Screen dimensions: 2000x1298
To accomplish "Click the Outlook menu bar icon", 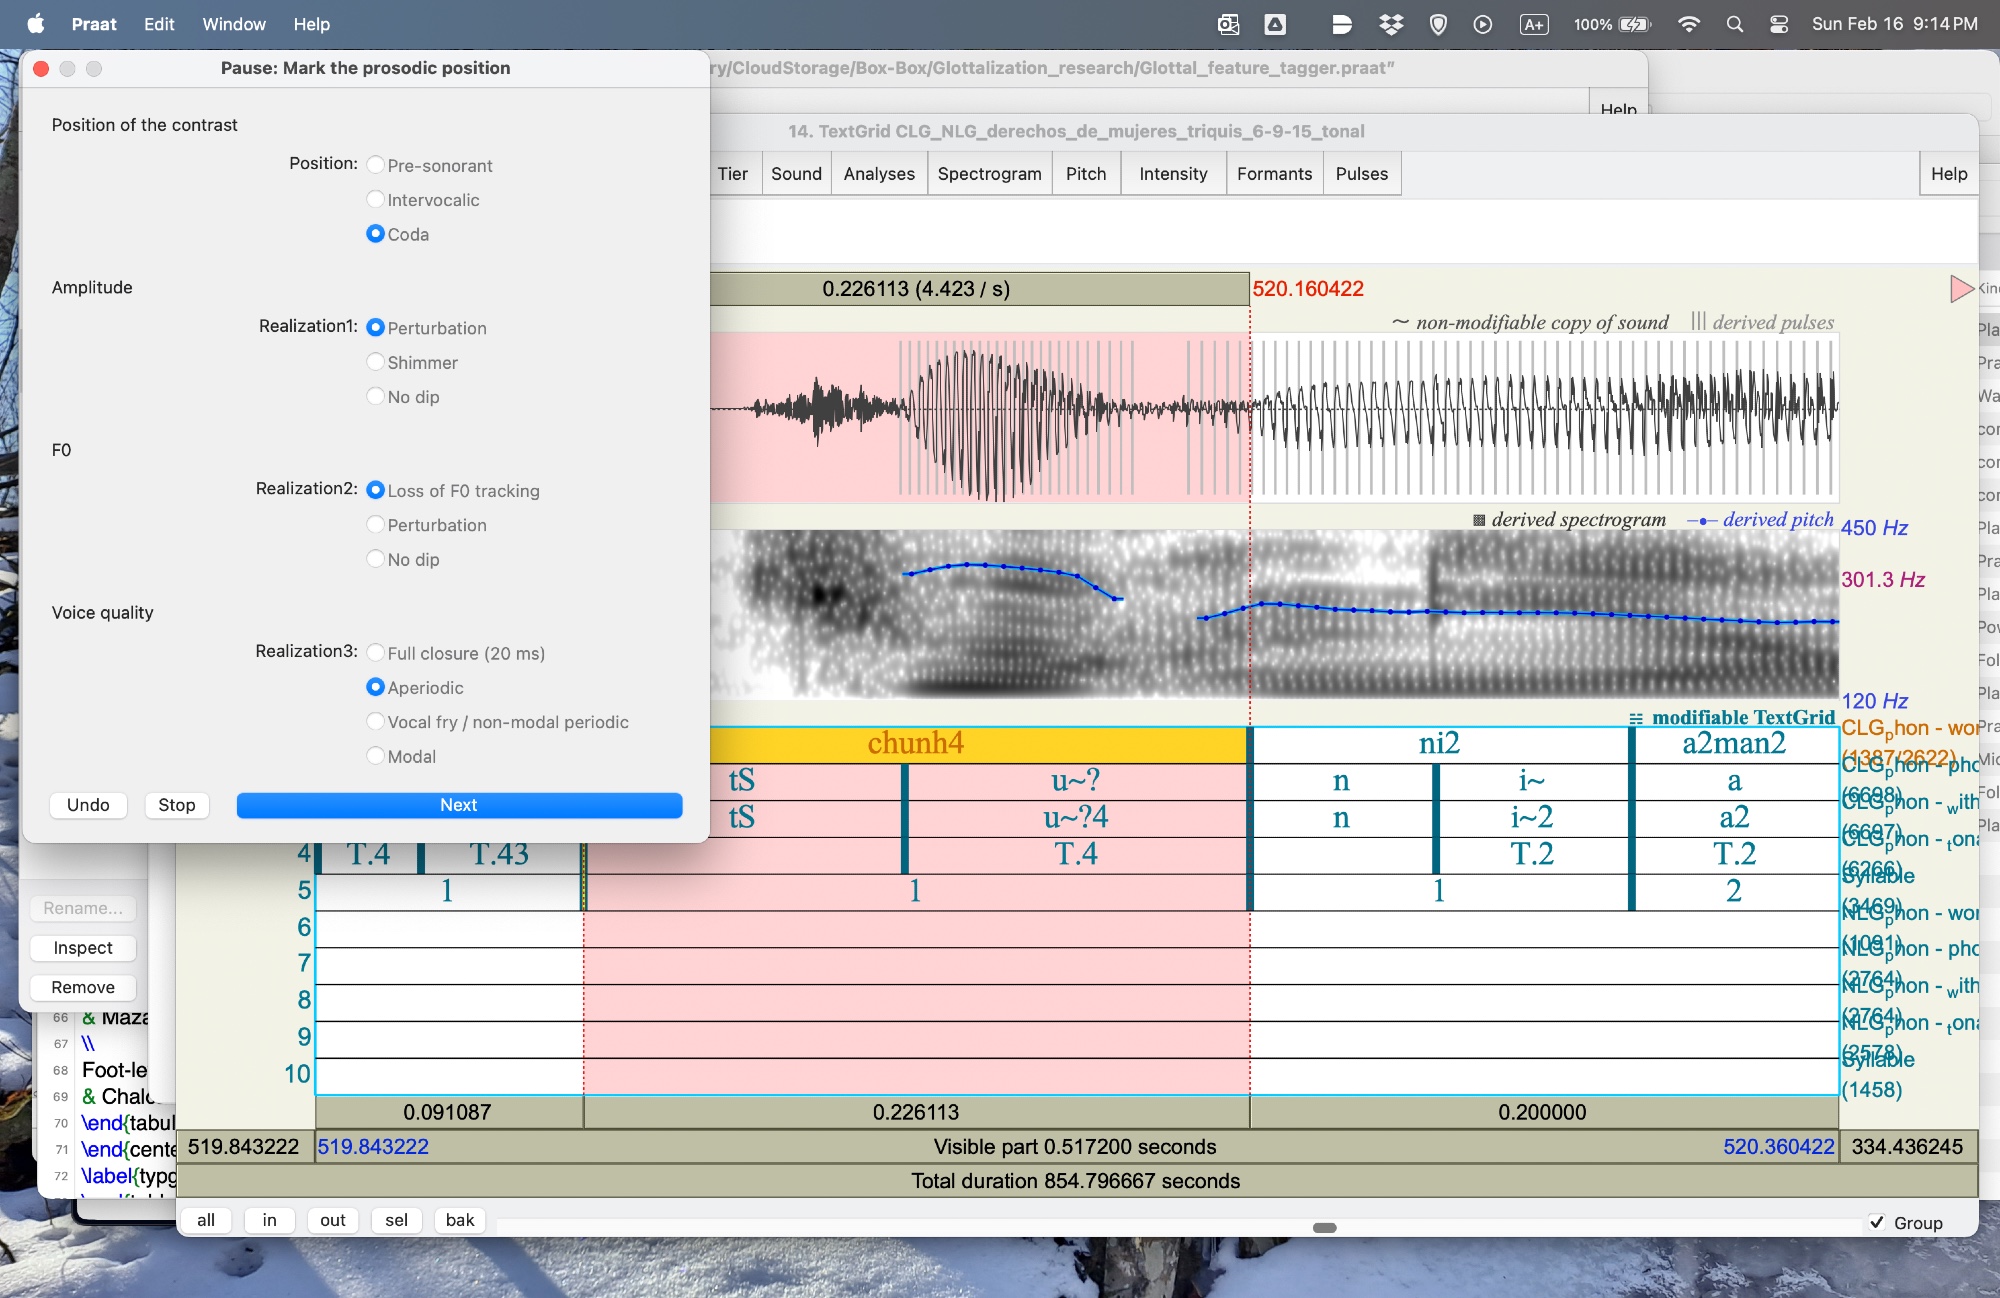I will point(1228,24).
